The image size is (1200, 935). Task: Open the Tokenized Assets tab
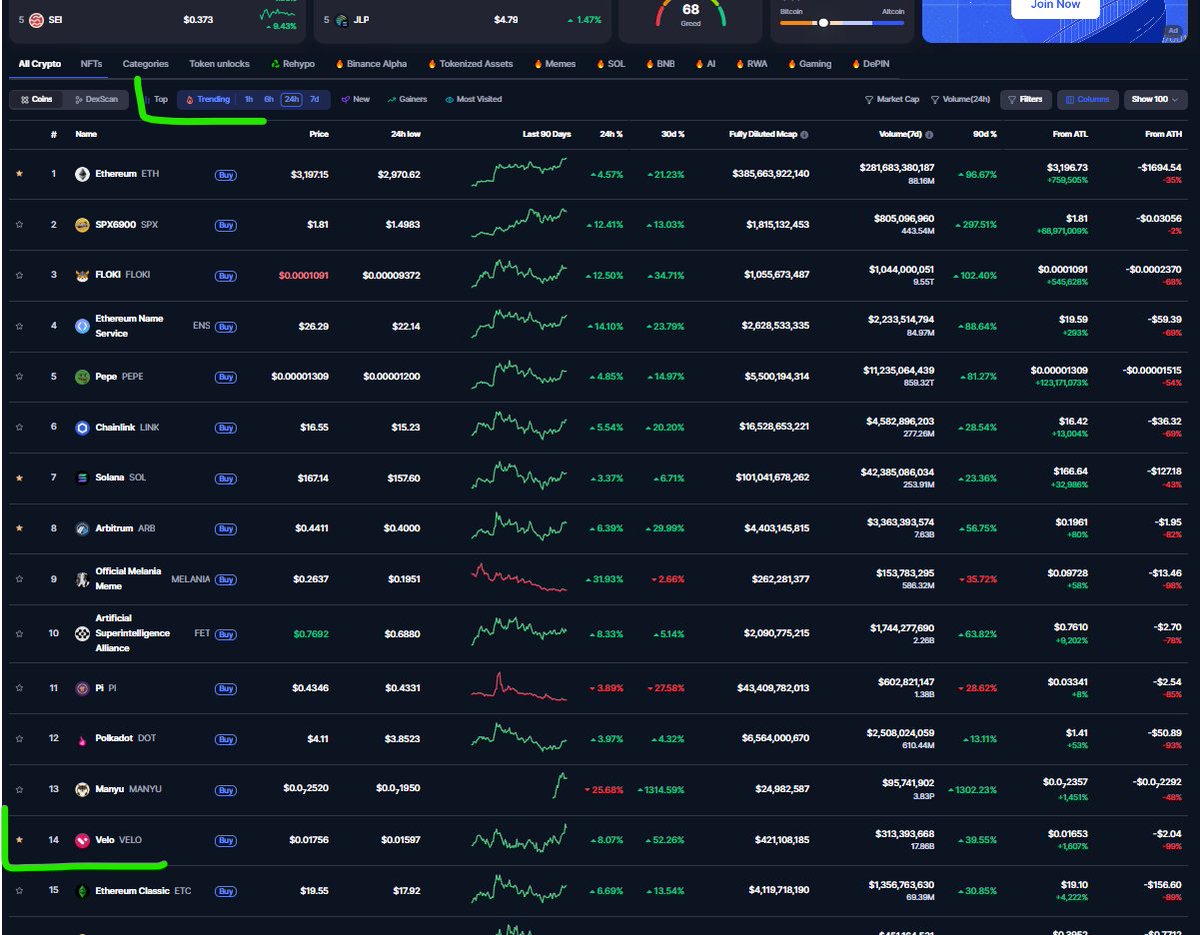coord(470,64)
